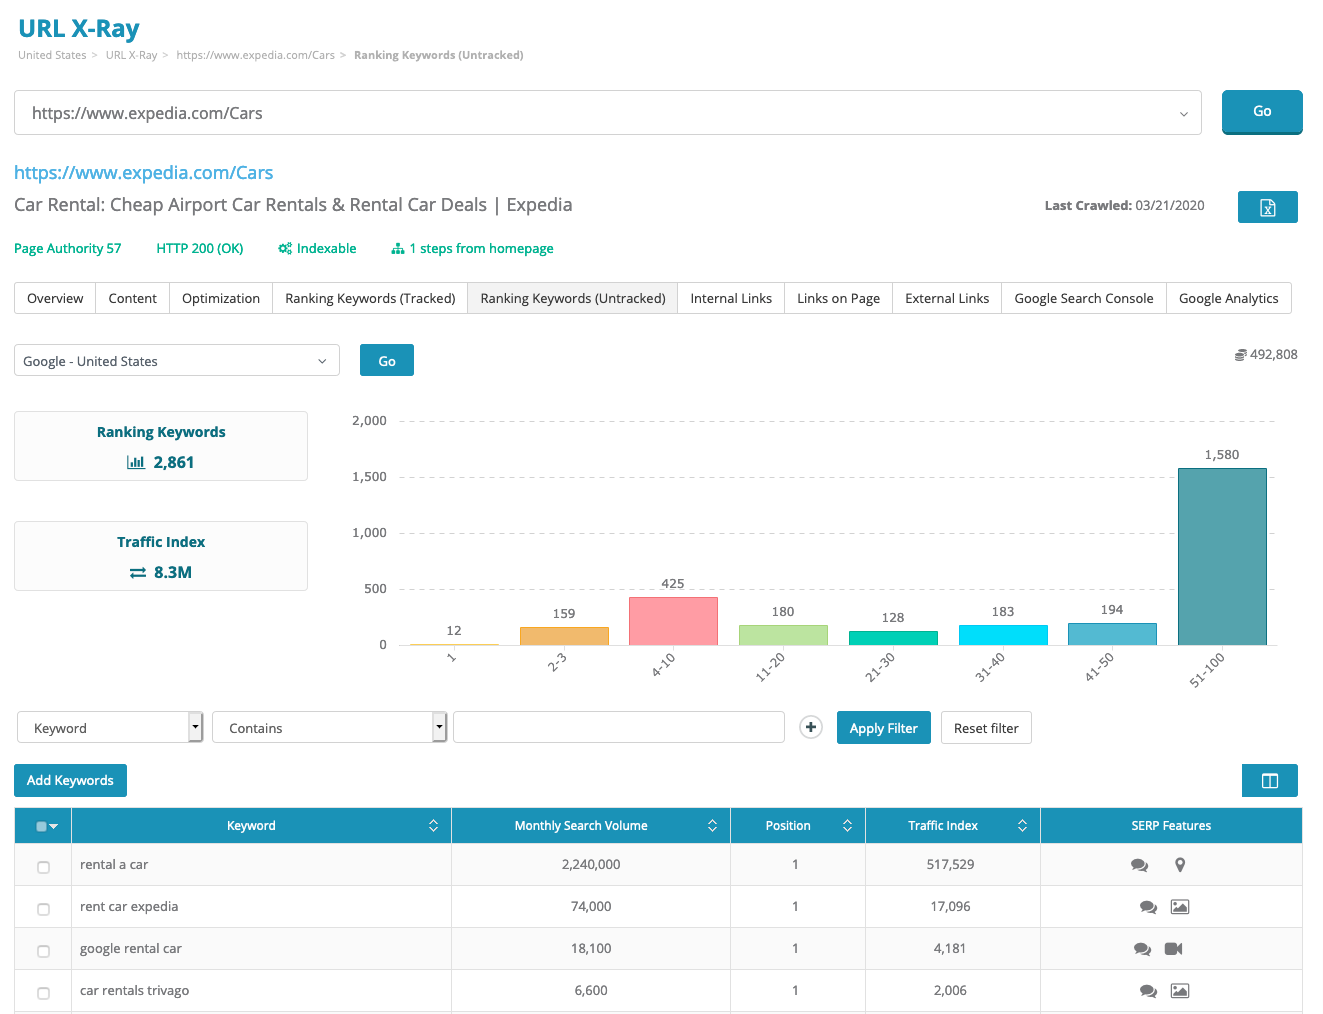The image size is (1323, 1014).
Task: Switch to the Internal Links tab
Action: pos(730,298)
